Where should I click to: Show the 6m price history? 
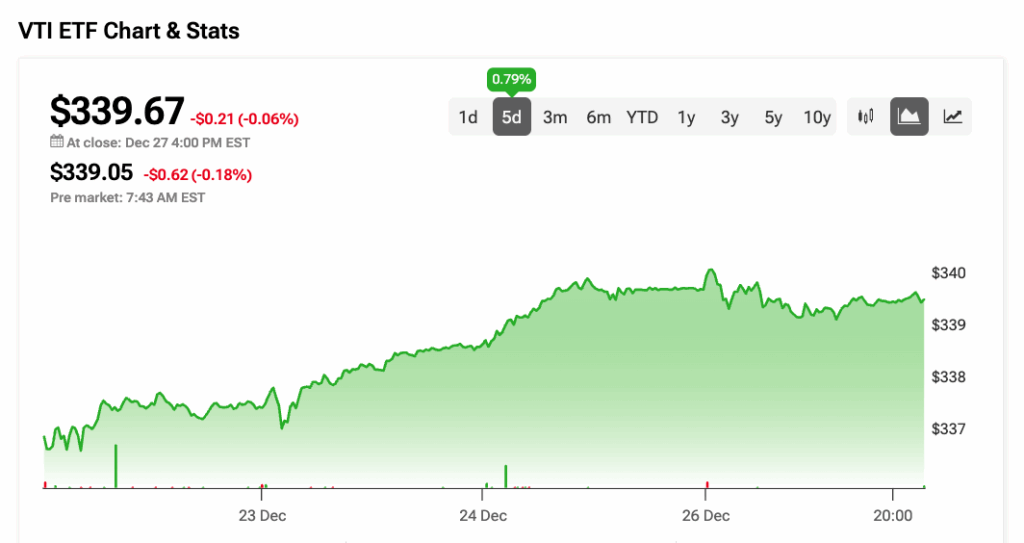click(x=598, y=117)
